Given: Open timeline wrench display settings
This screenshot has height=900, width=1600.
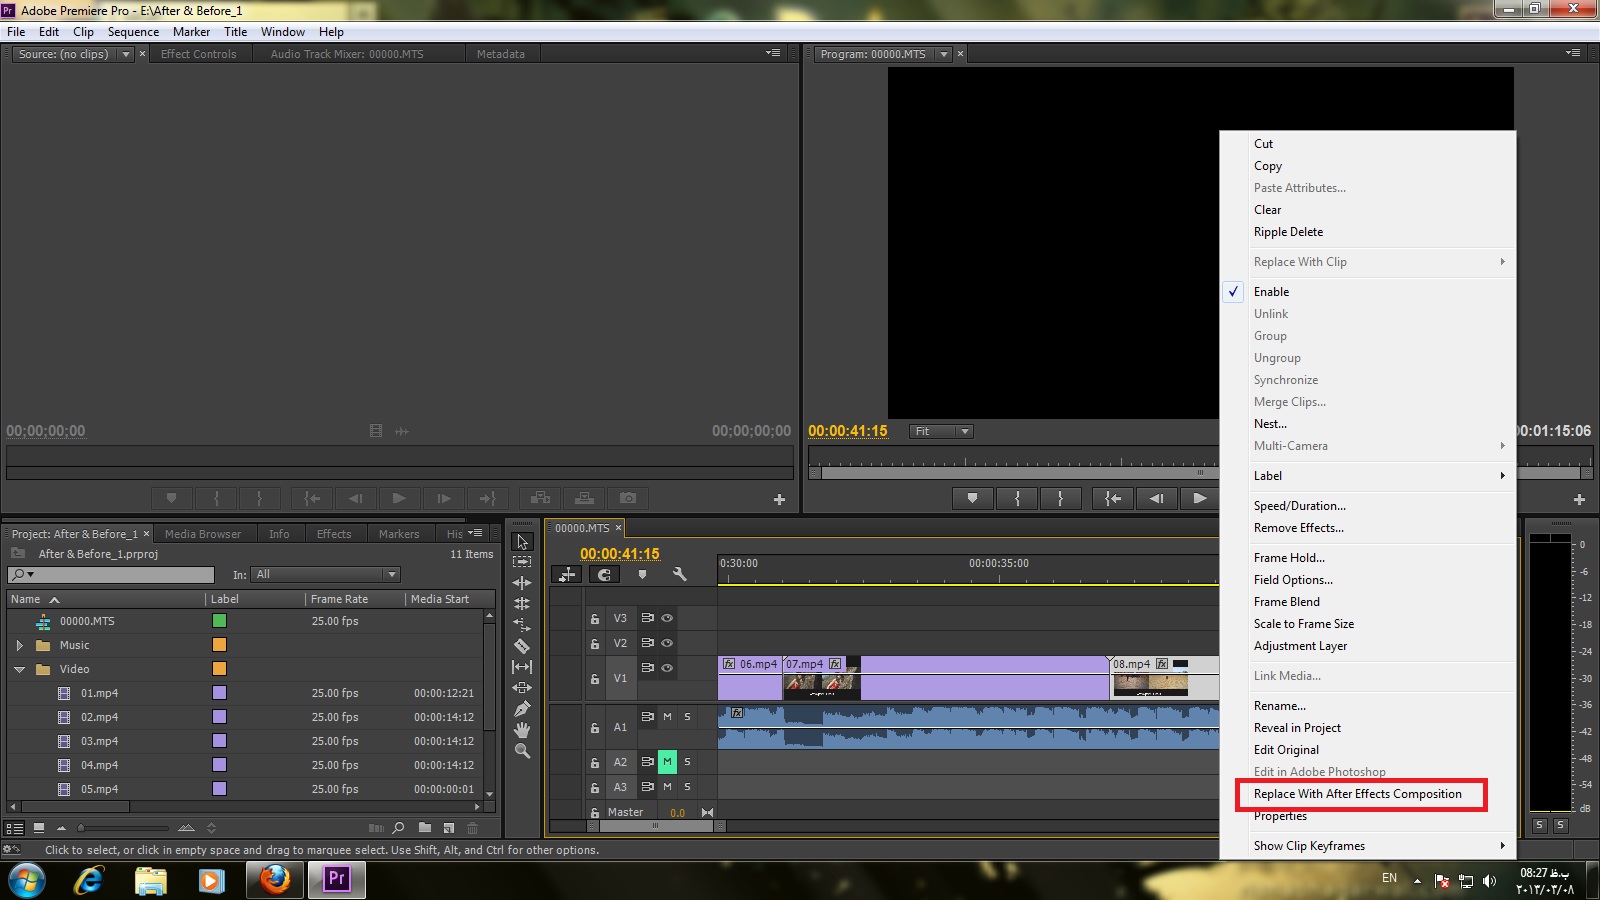Looking at the screenshot, I should [x=680, y=574].
